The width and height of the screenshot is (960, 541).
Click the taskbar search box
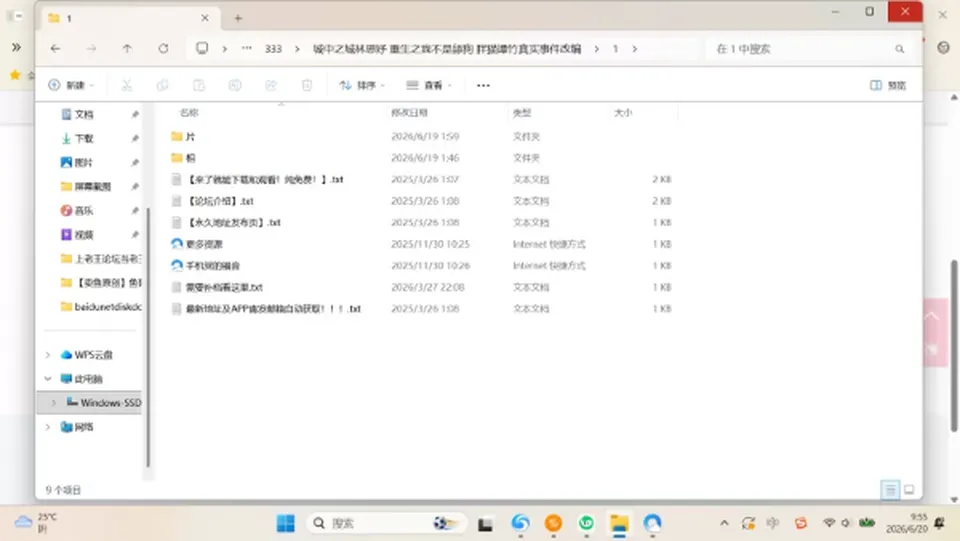[x=386, y=523]
